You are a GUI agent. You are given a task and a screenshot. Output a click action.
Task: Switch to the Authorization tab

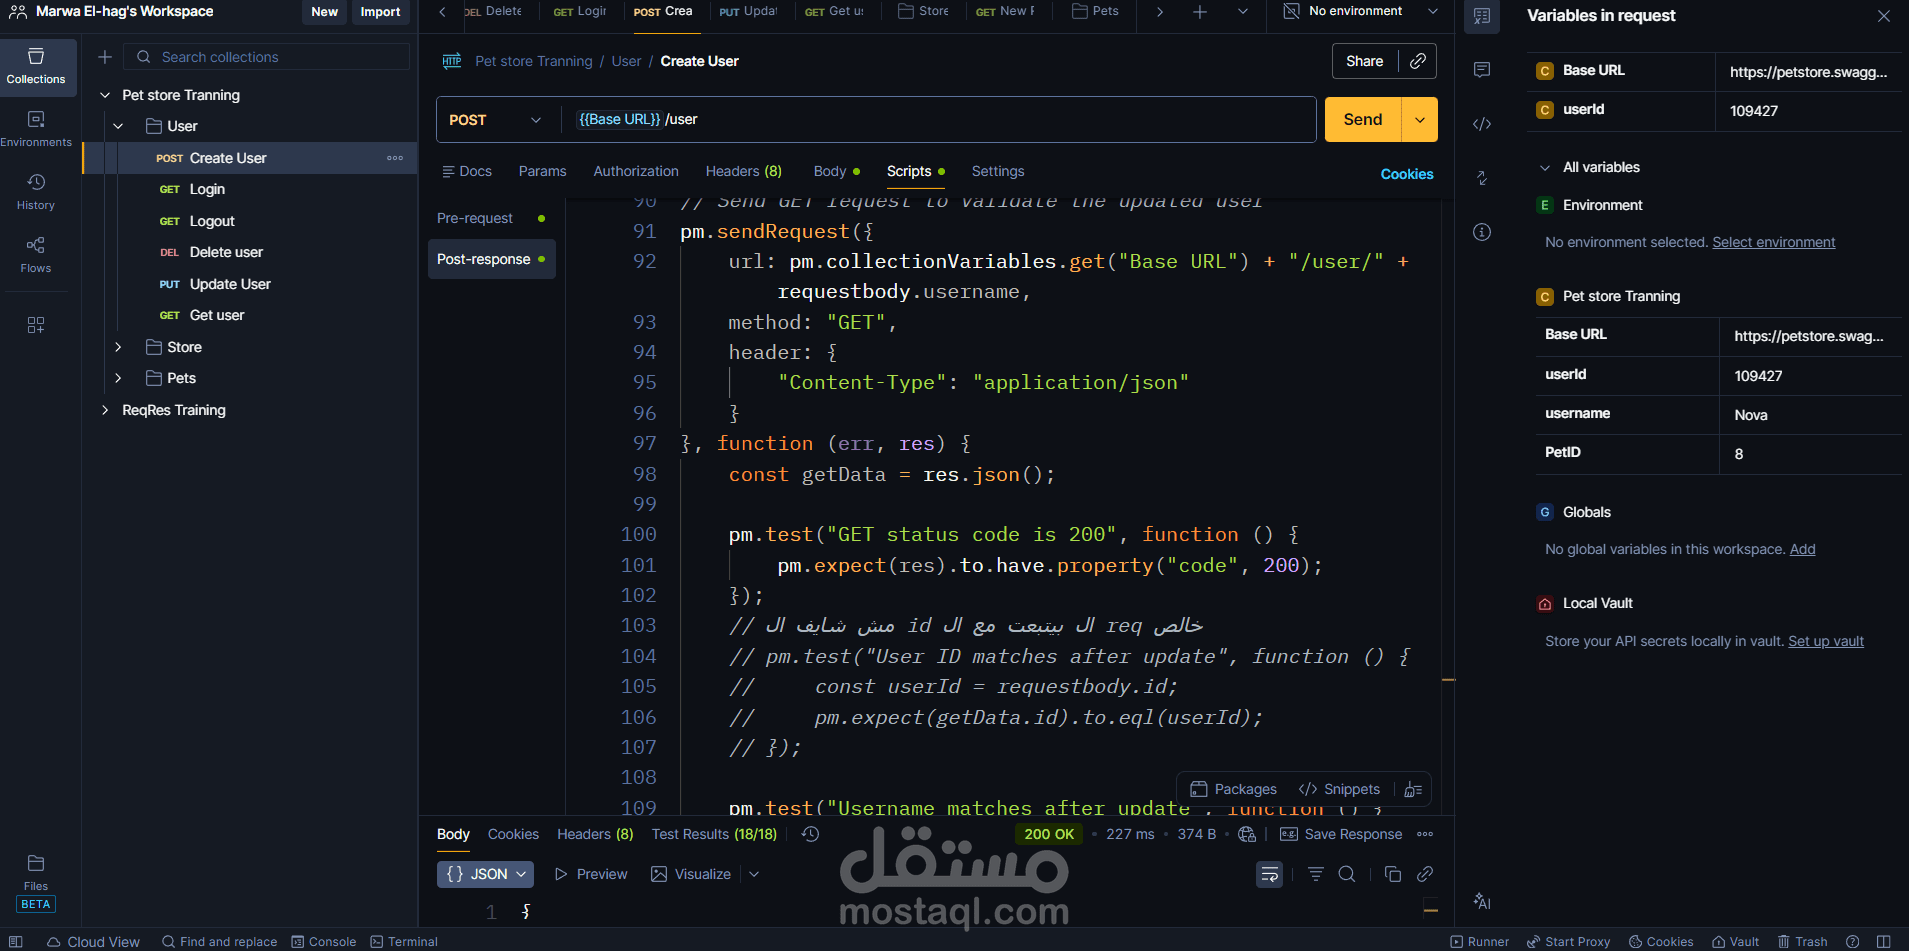coord(636,171)
